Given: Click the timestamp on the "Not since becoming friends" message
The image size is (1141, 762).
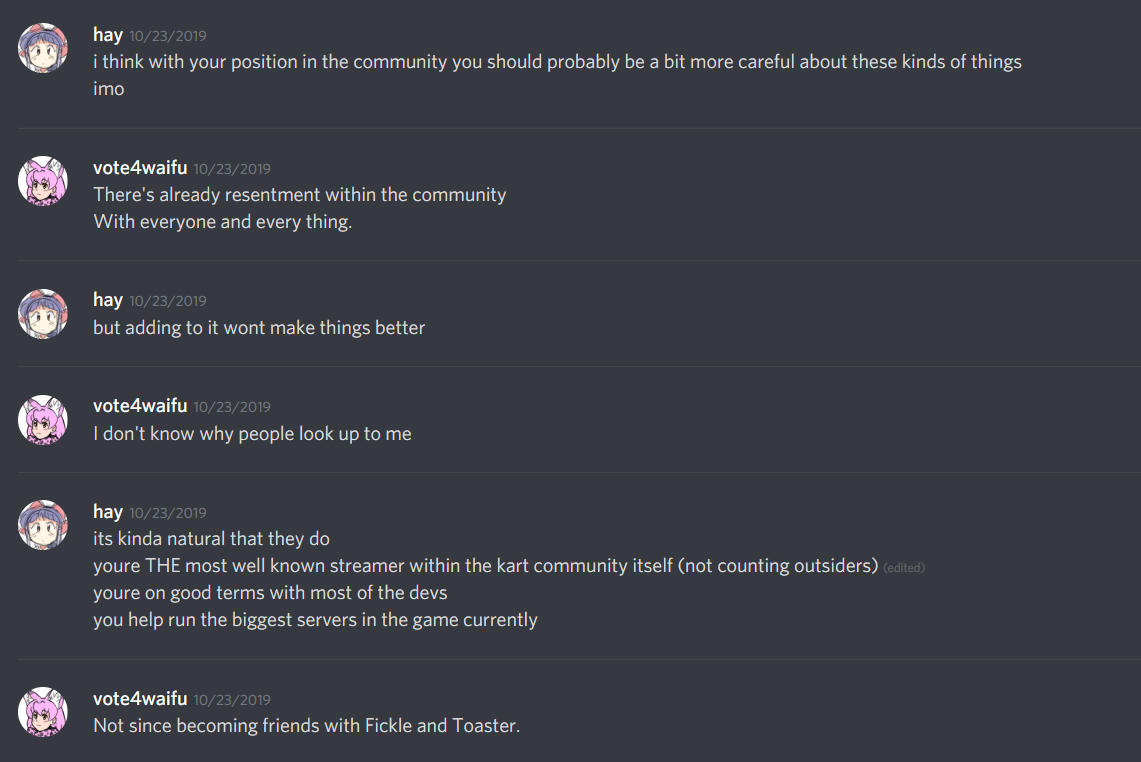Looking at the screenshot, I should [232, 700].
